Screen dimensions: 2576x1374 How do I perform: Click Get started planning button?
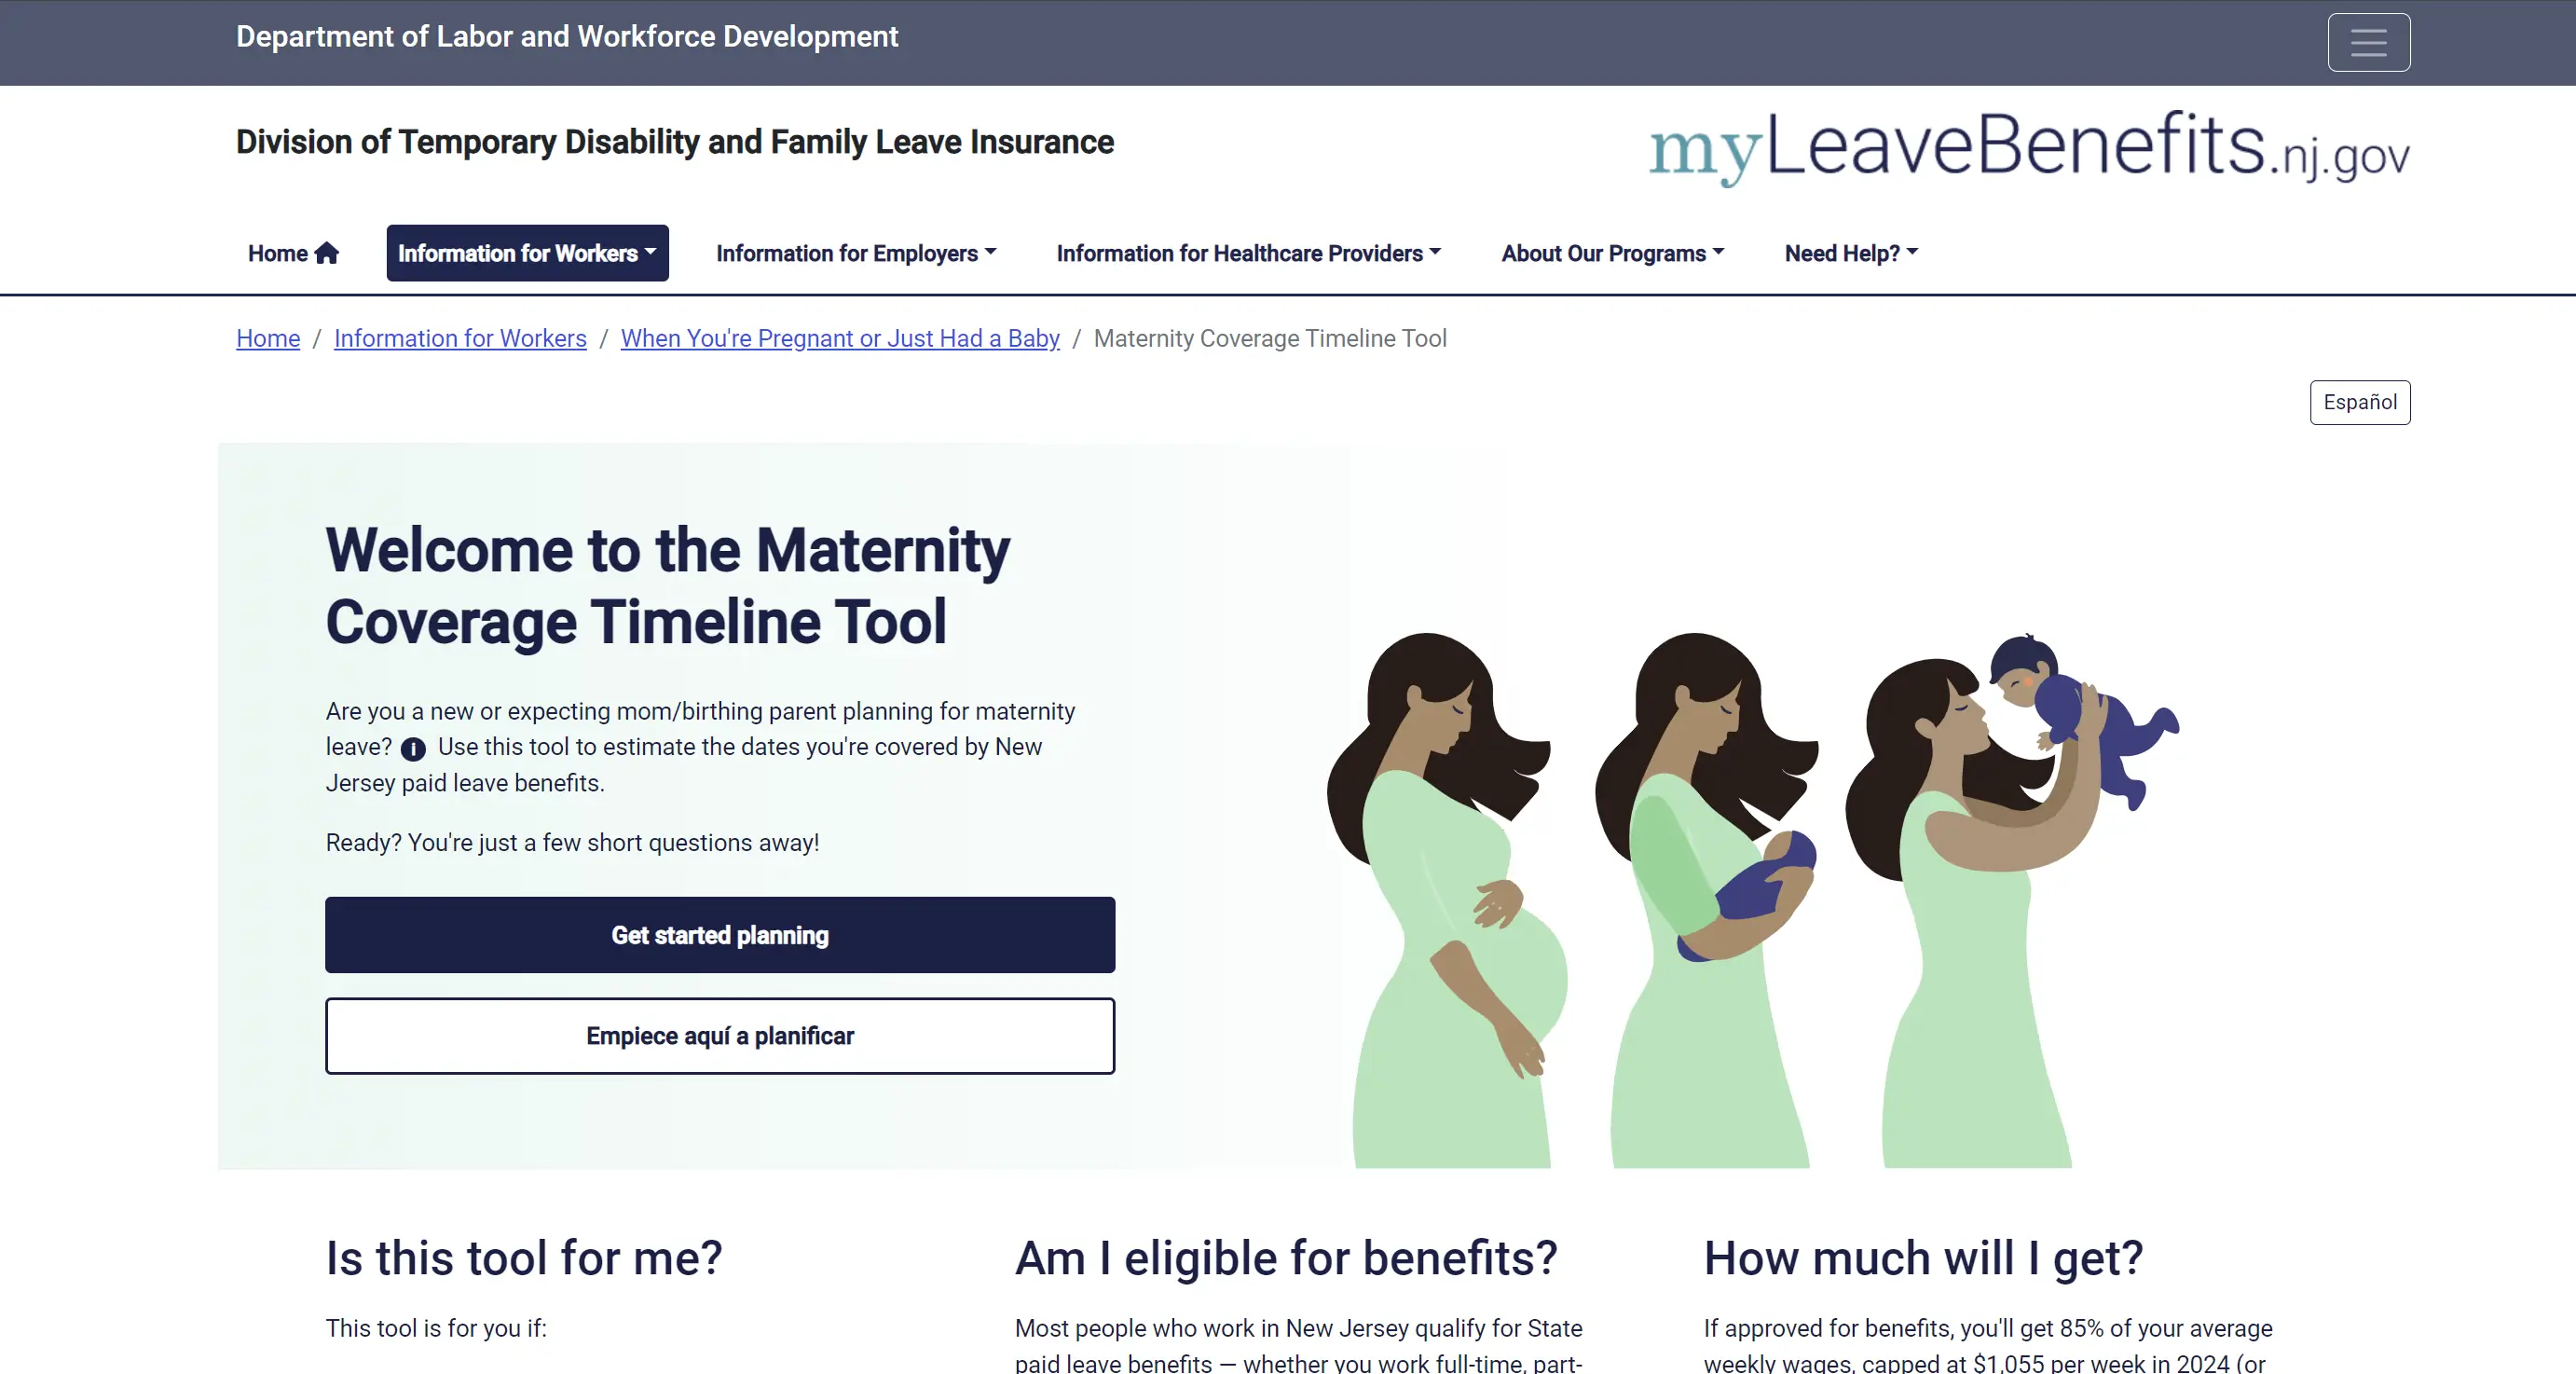[x=719, y=934]
